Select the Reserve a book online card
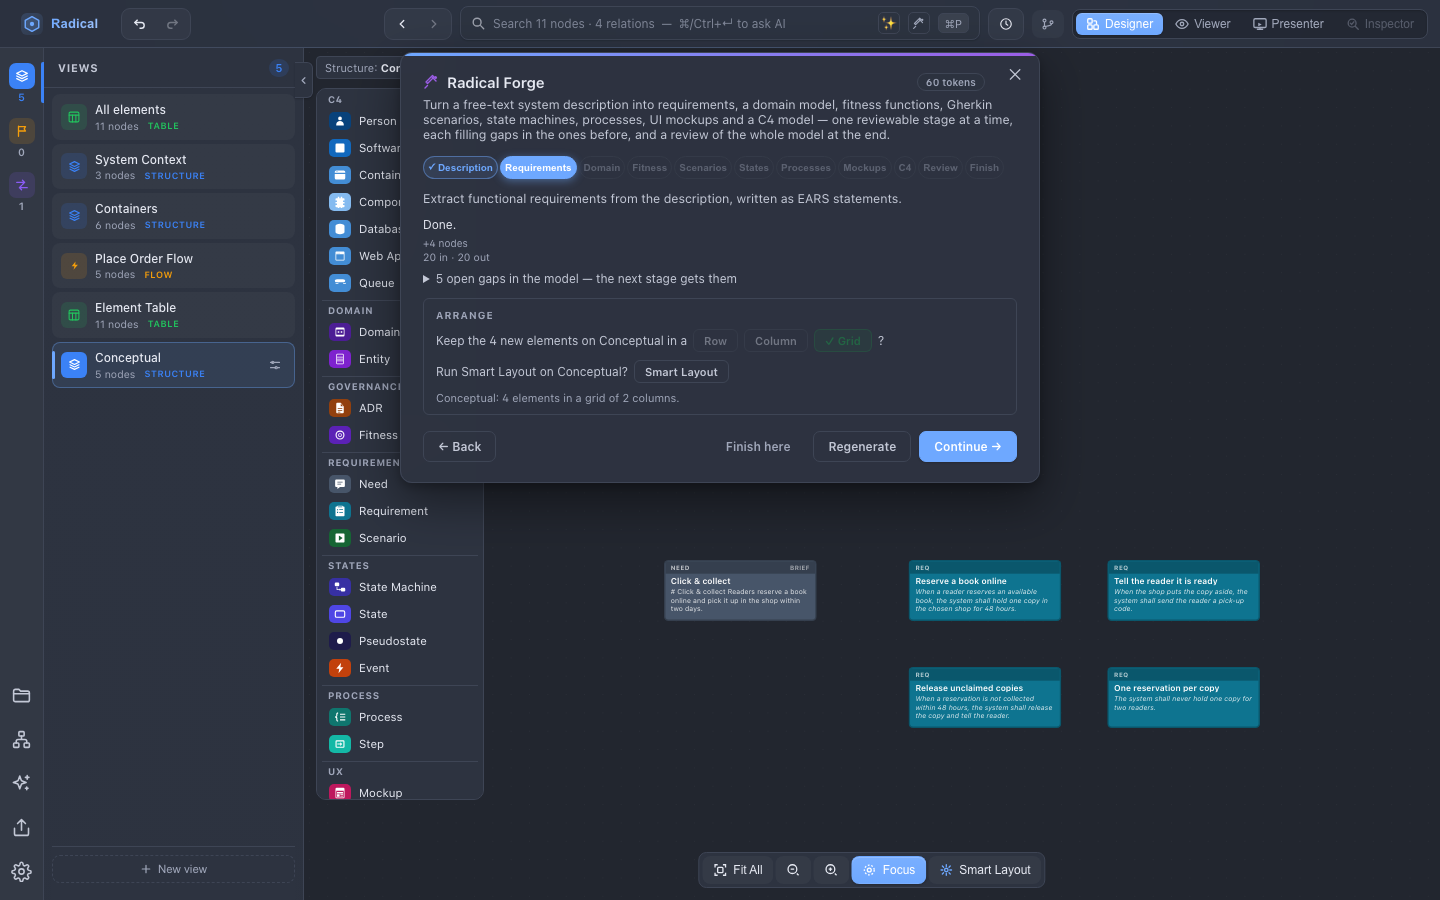 pyautogui.click(x=985, y=590)
